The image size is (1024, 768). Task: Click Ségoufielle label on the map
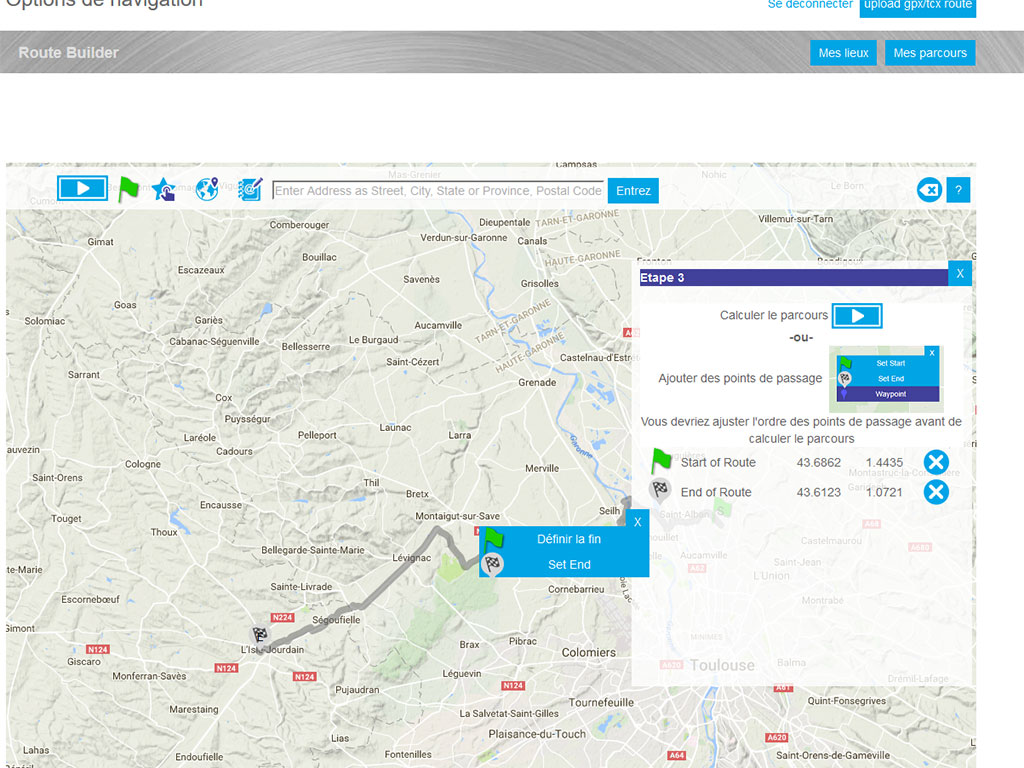336,620
